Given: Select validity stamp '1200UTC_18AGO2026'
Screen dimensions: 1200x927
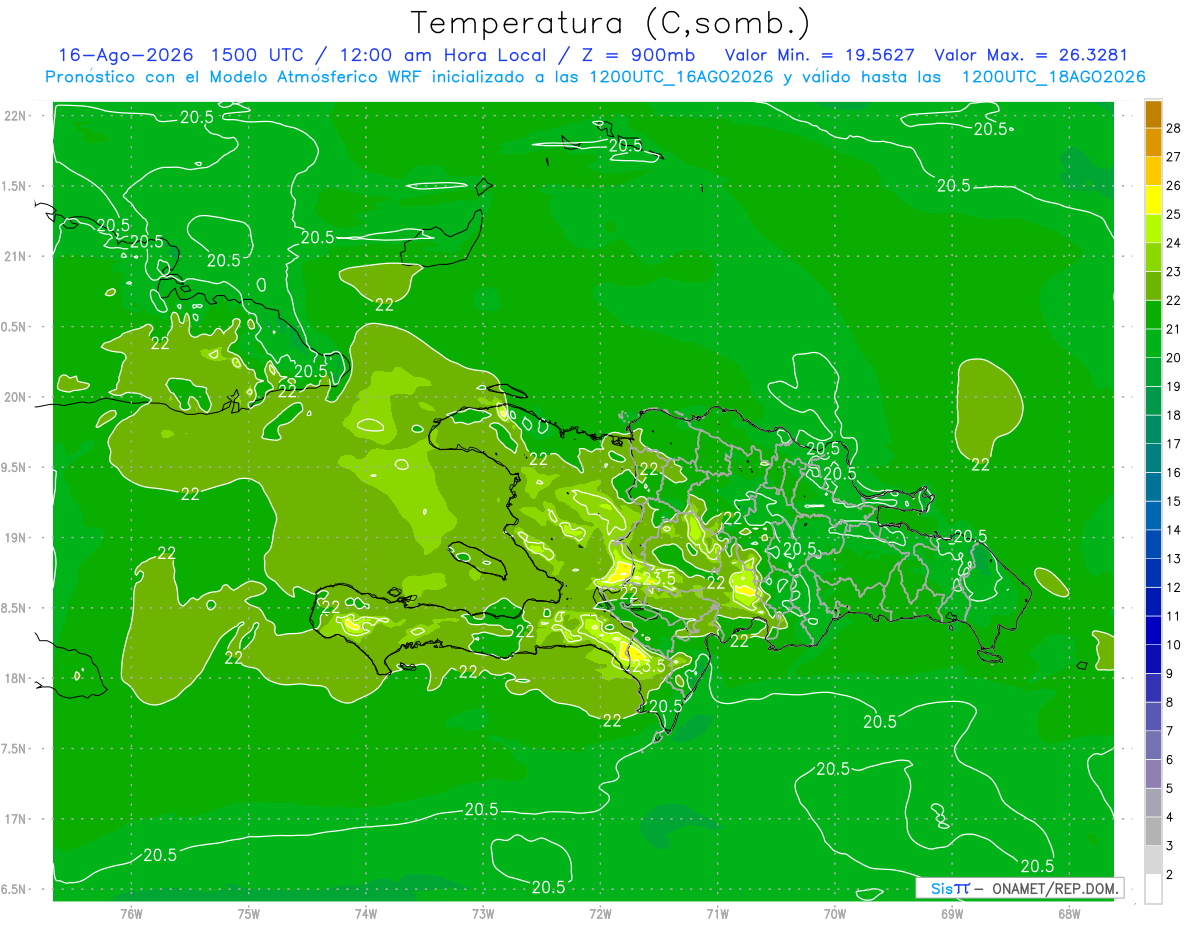Looking at the screenshot, I should (1053, 77).
